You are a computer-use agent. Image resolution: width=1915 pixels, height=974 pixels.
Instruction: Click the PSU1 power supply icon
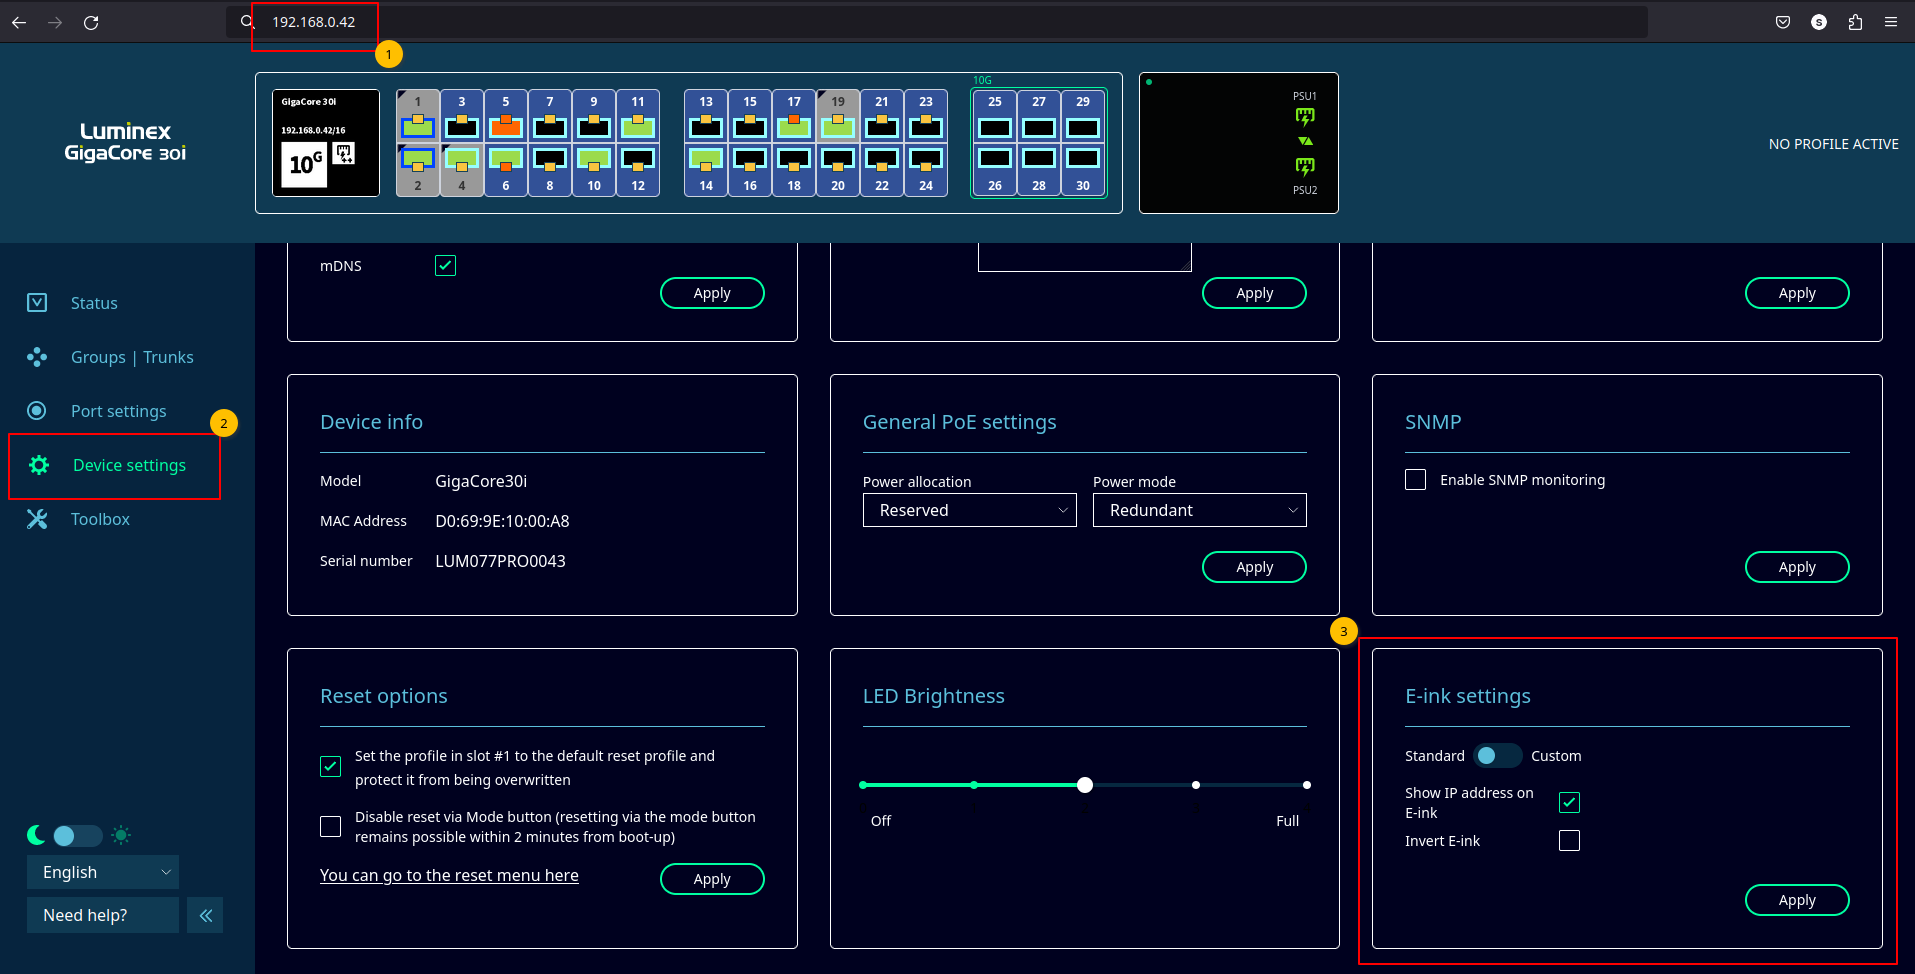point(1305,117)
